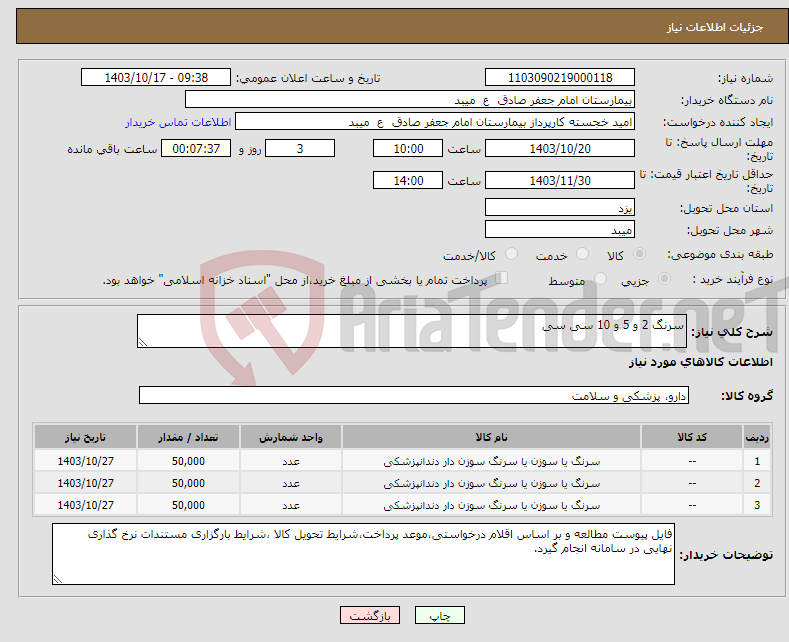Click the کد کالا cell in row 1
This screenshot has height=642, width=789.
tap(692, 461)
